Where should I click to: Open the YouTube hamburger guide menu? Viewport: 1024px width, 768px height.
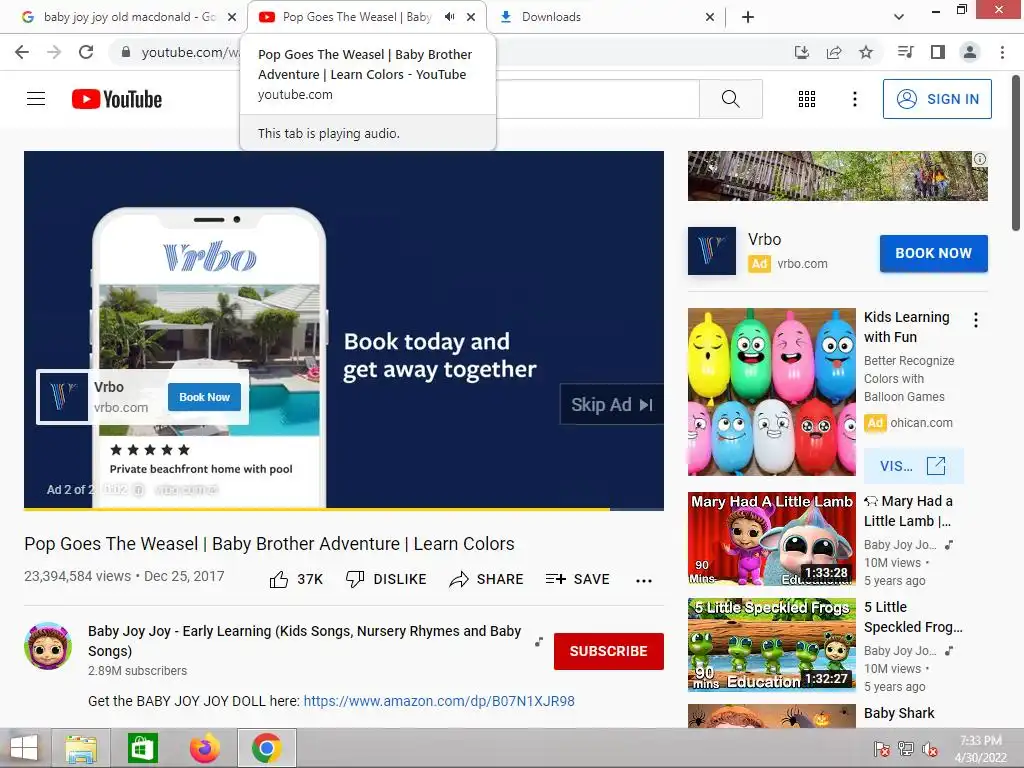36,99
